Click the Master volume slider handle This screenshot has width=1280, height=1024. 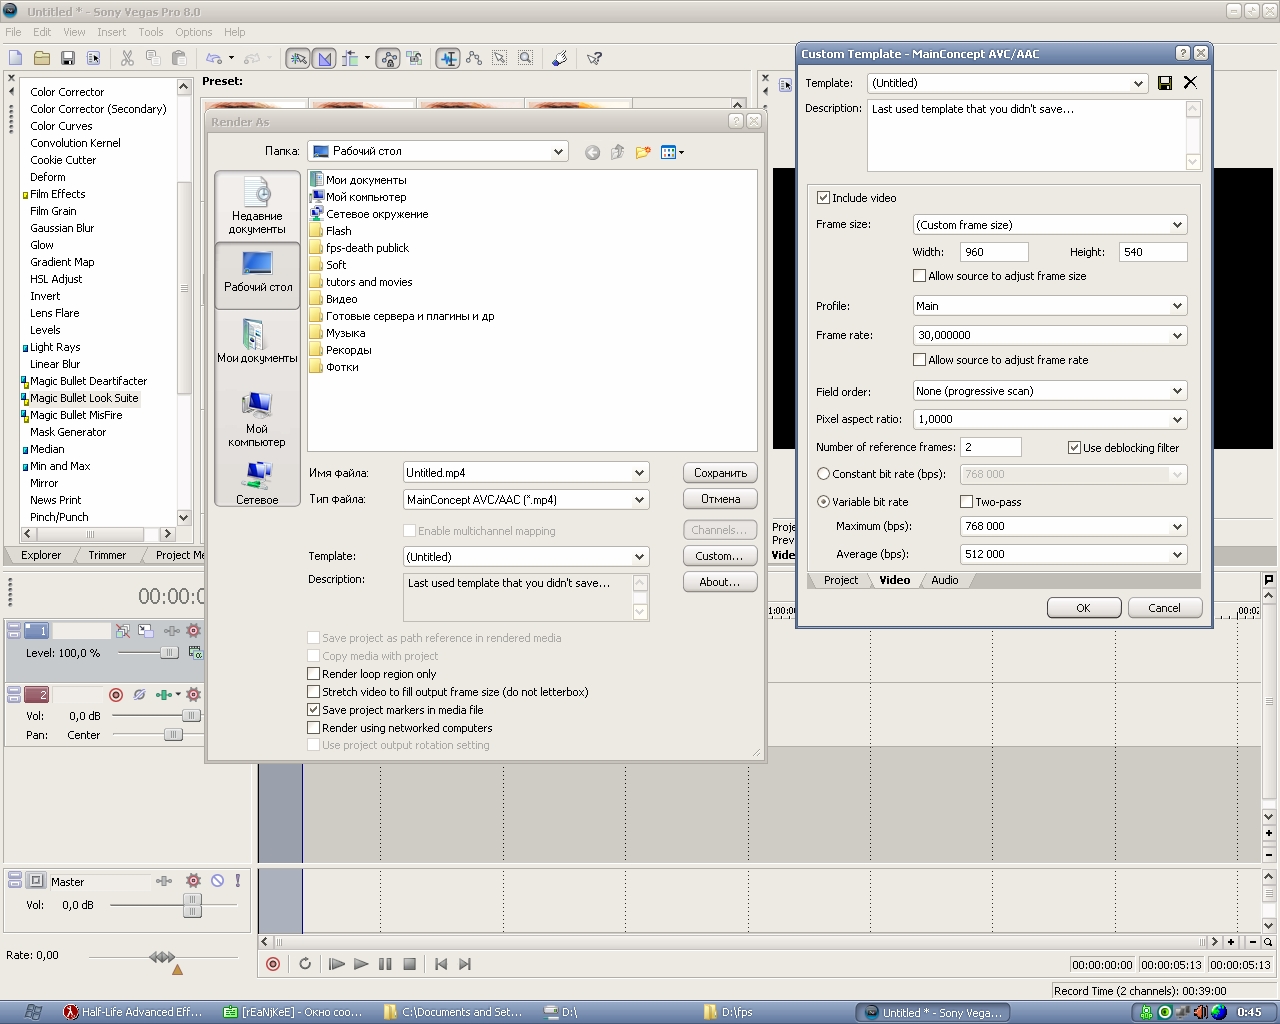pyautogui.click(x=192, y=905)
